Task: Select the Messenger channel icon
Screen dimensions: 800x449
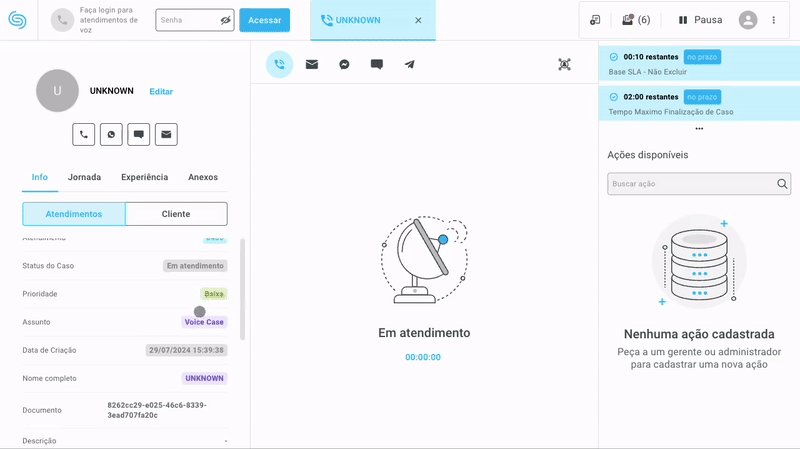Action: click(344, 64)
